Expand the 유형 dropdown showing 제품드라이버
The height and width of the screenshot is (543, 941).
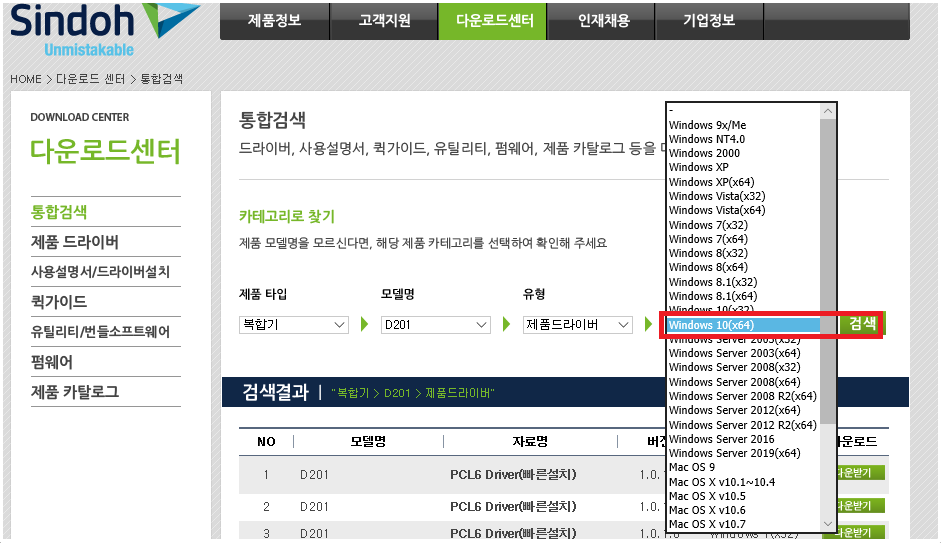(x=578, y=325)
